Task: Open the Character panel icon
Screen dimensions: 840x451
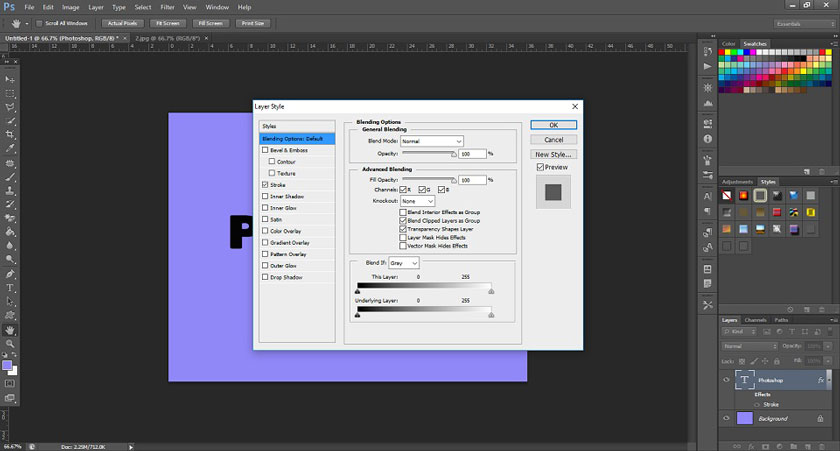Action: point(708,197)
